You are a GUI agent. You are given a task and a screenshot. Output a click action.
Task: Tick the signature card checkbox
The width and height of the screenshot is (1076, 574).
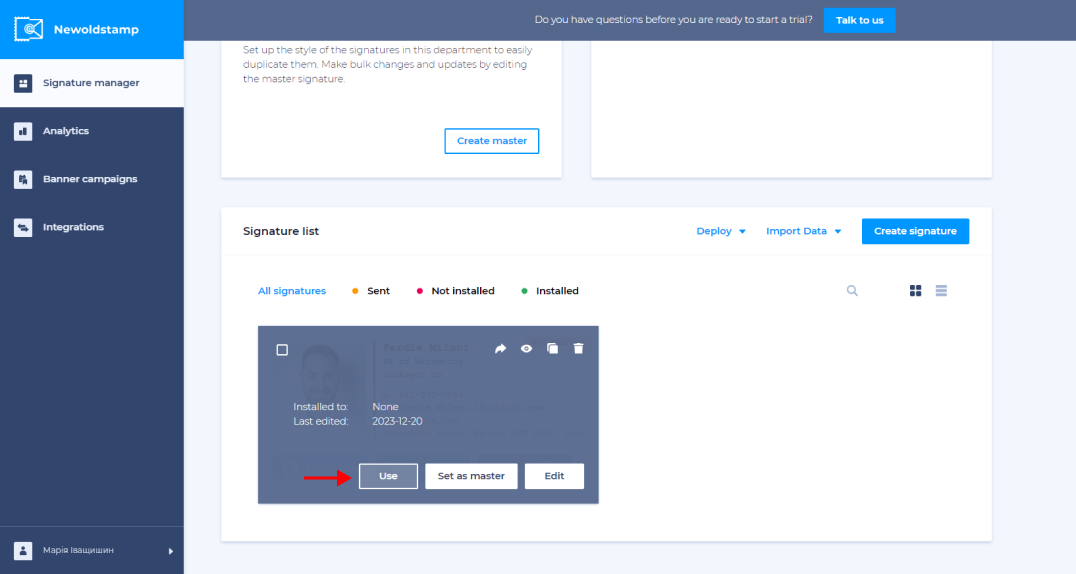click(282, 350)
